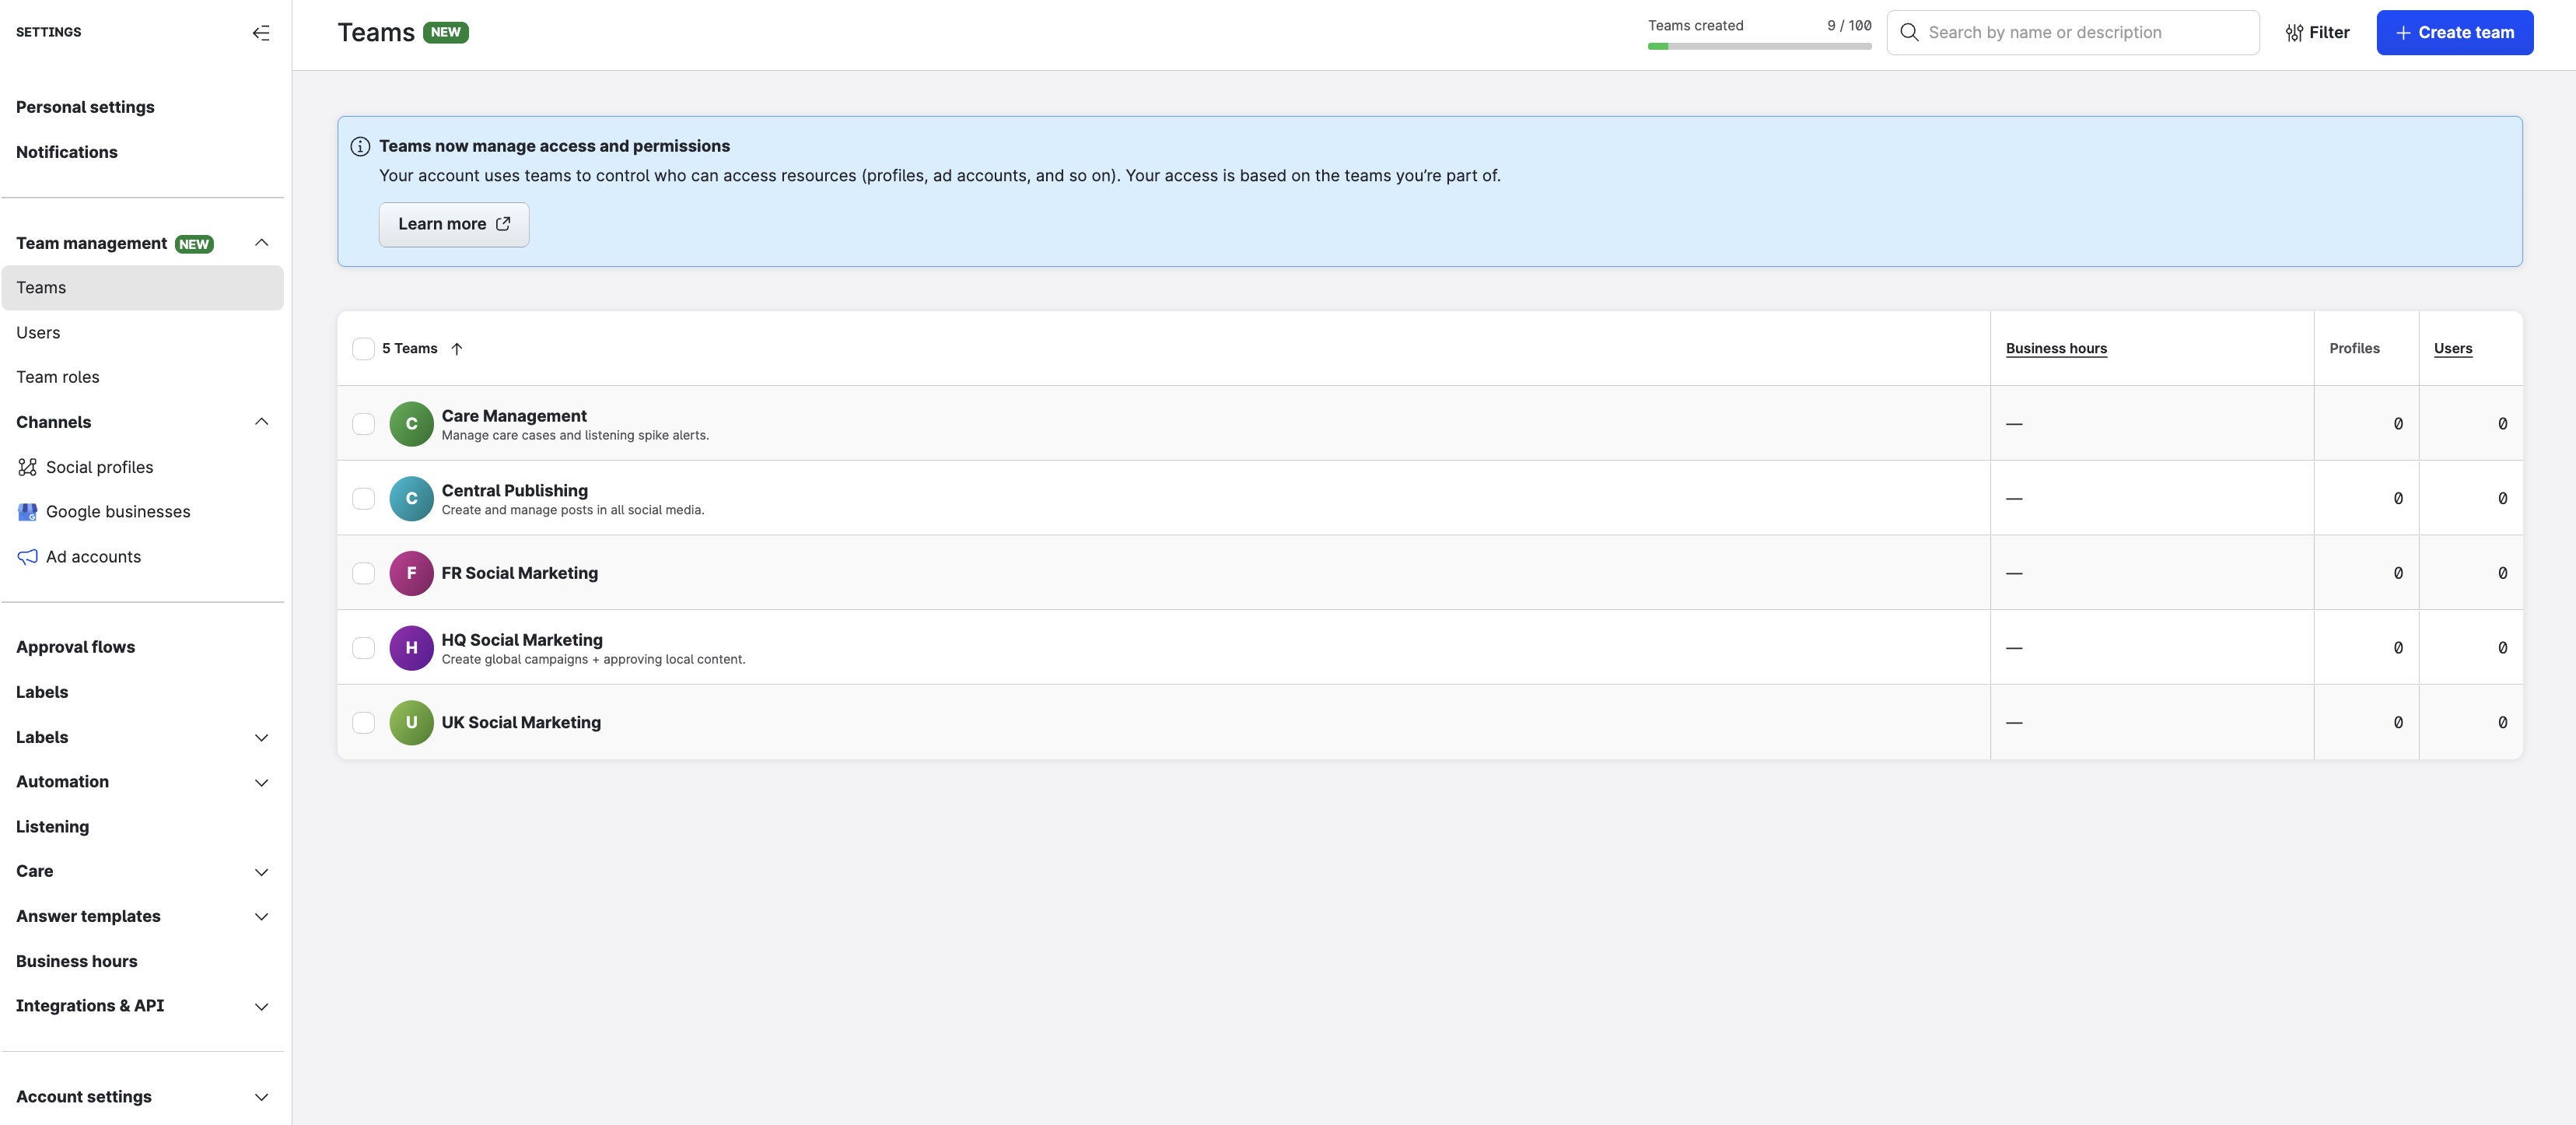Image resolution: width=2576 pixels, height=1125 pixels.
Task: Click the NEW badge beside Team management
Action: click(x=194, y=244)
